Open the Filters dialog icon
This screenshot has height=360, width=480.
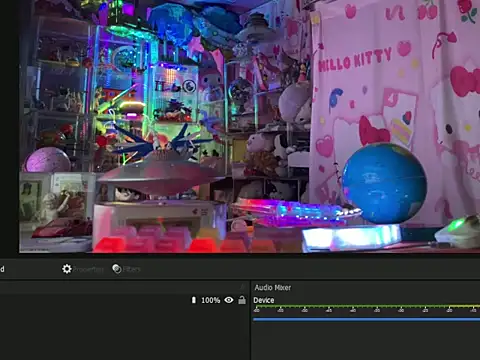[x=117, y=269]
